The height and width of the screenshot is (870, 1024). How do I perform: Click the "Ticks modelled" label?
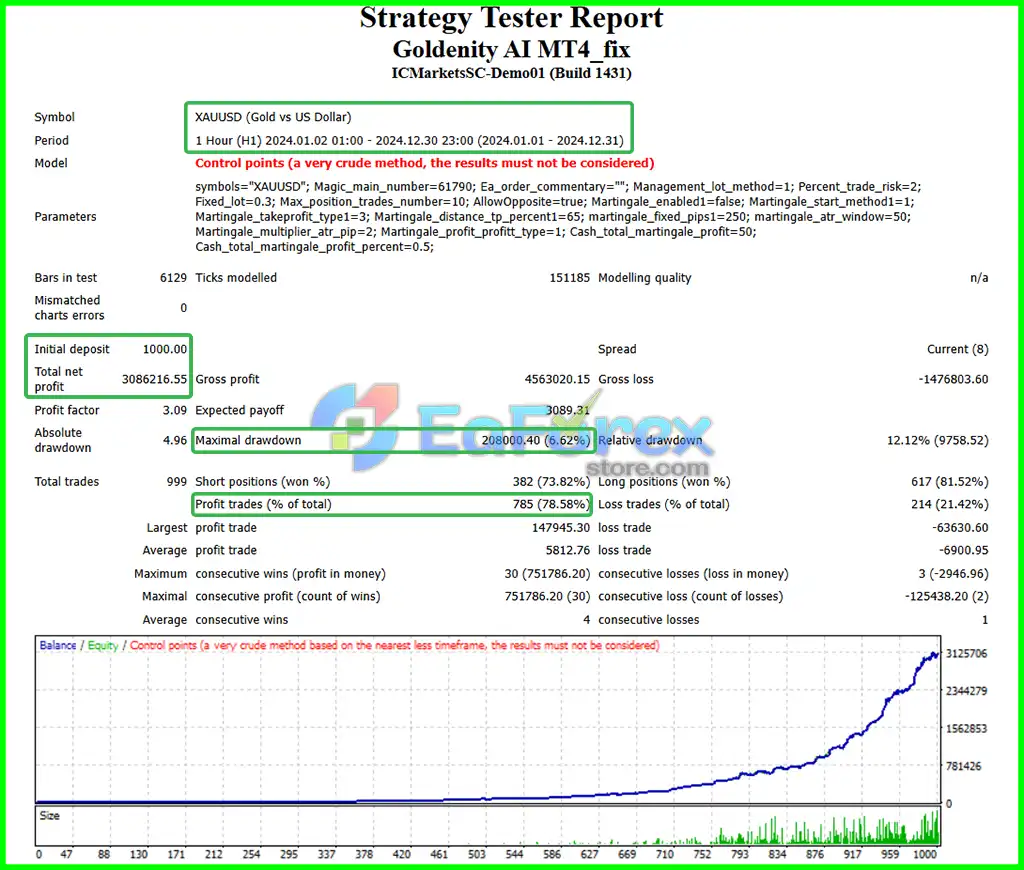click(x=236, y=278)
